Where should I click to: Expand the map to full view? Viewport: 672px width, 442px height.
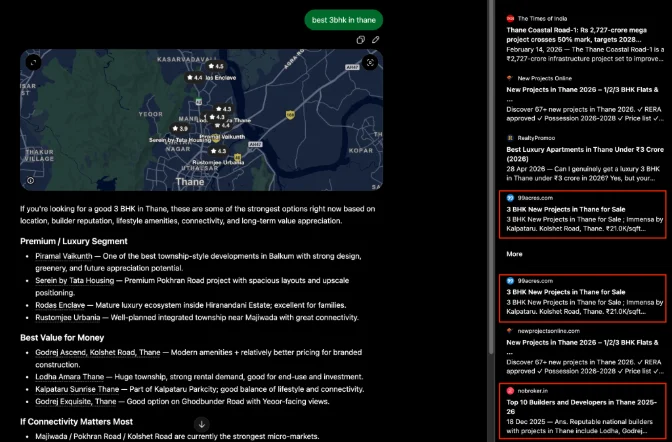[33, 63]
